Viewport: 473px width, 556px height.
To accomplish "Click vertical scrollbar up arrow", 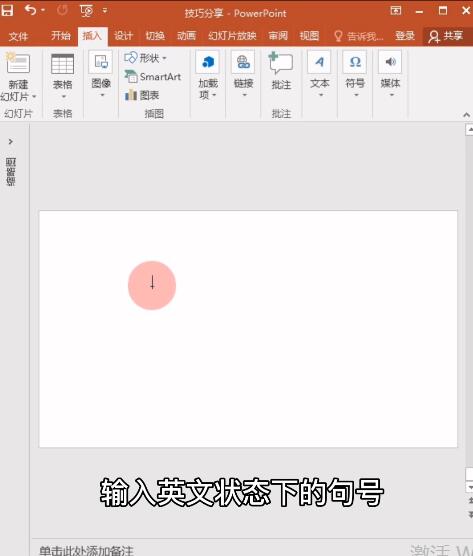I will click(469, 130).
